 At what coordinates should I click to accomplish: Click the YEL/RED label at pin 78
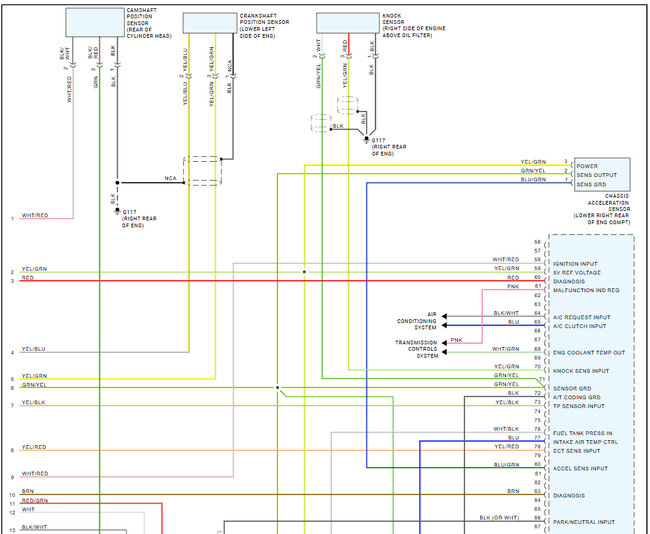click(507, 447)
